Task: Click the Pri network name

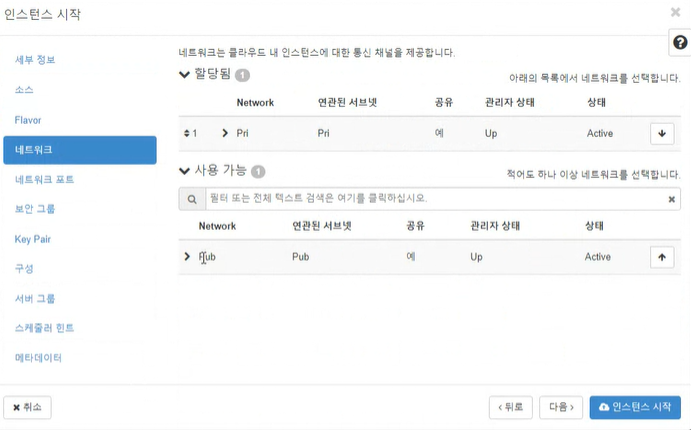Action: point(242,133)
